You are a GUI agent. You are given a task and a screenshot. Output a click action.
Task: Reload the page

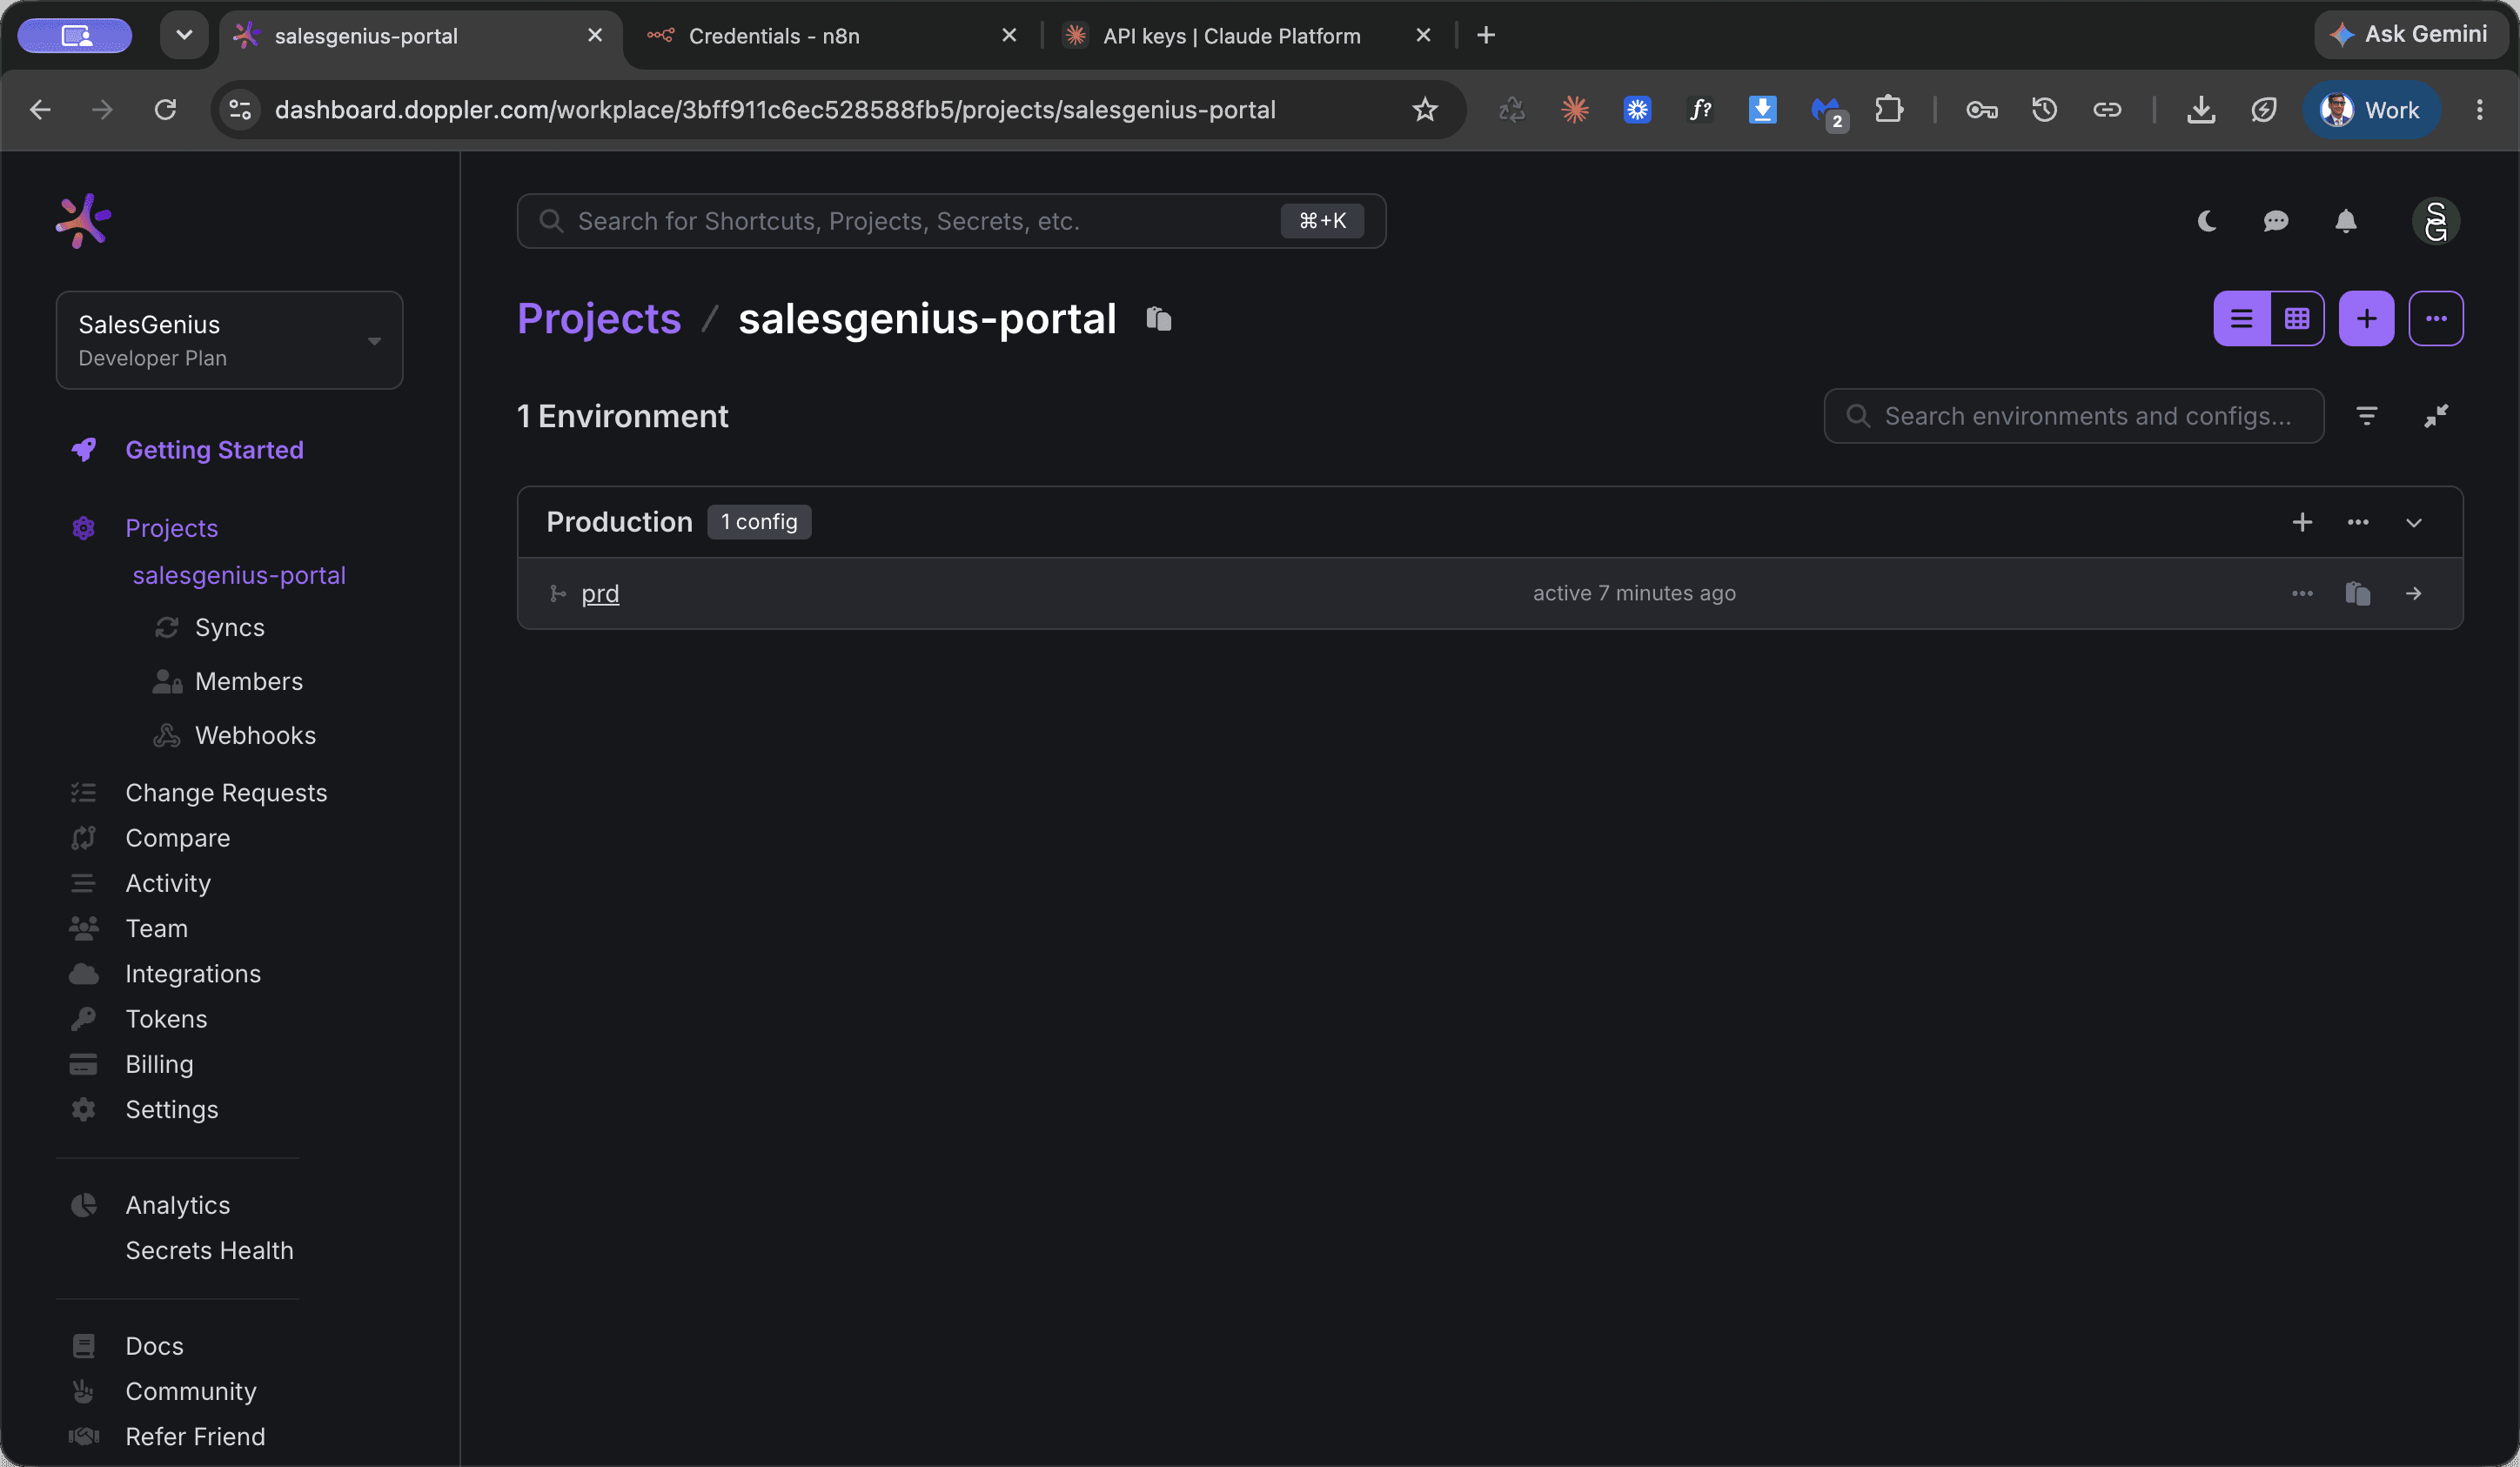point(165,110)
